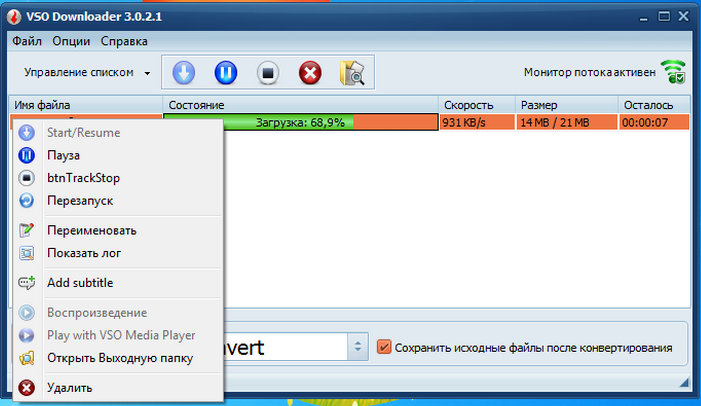
Task: Sort by the Размер column header
Action: point(567,105)
